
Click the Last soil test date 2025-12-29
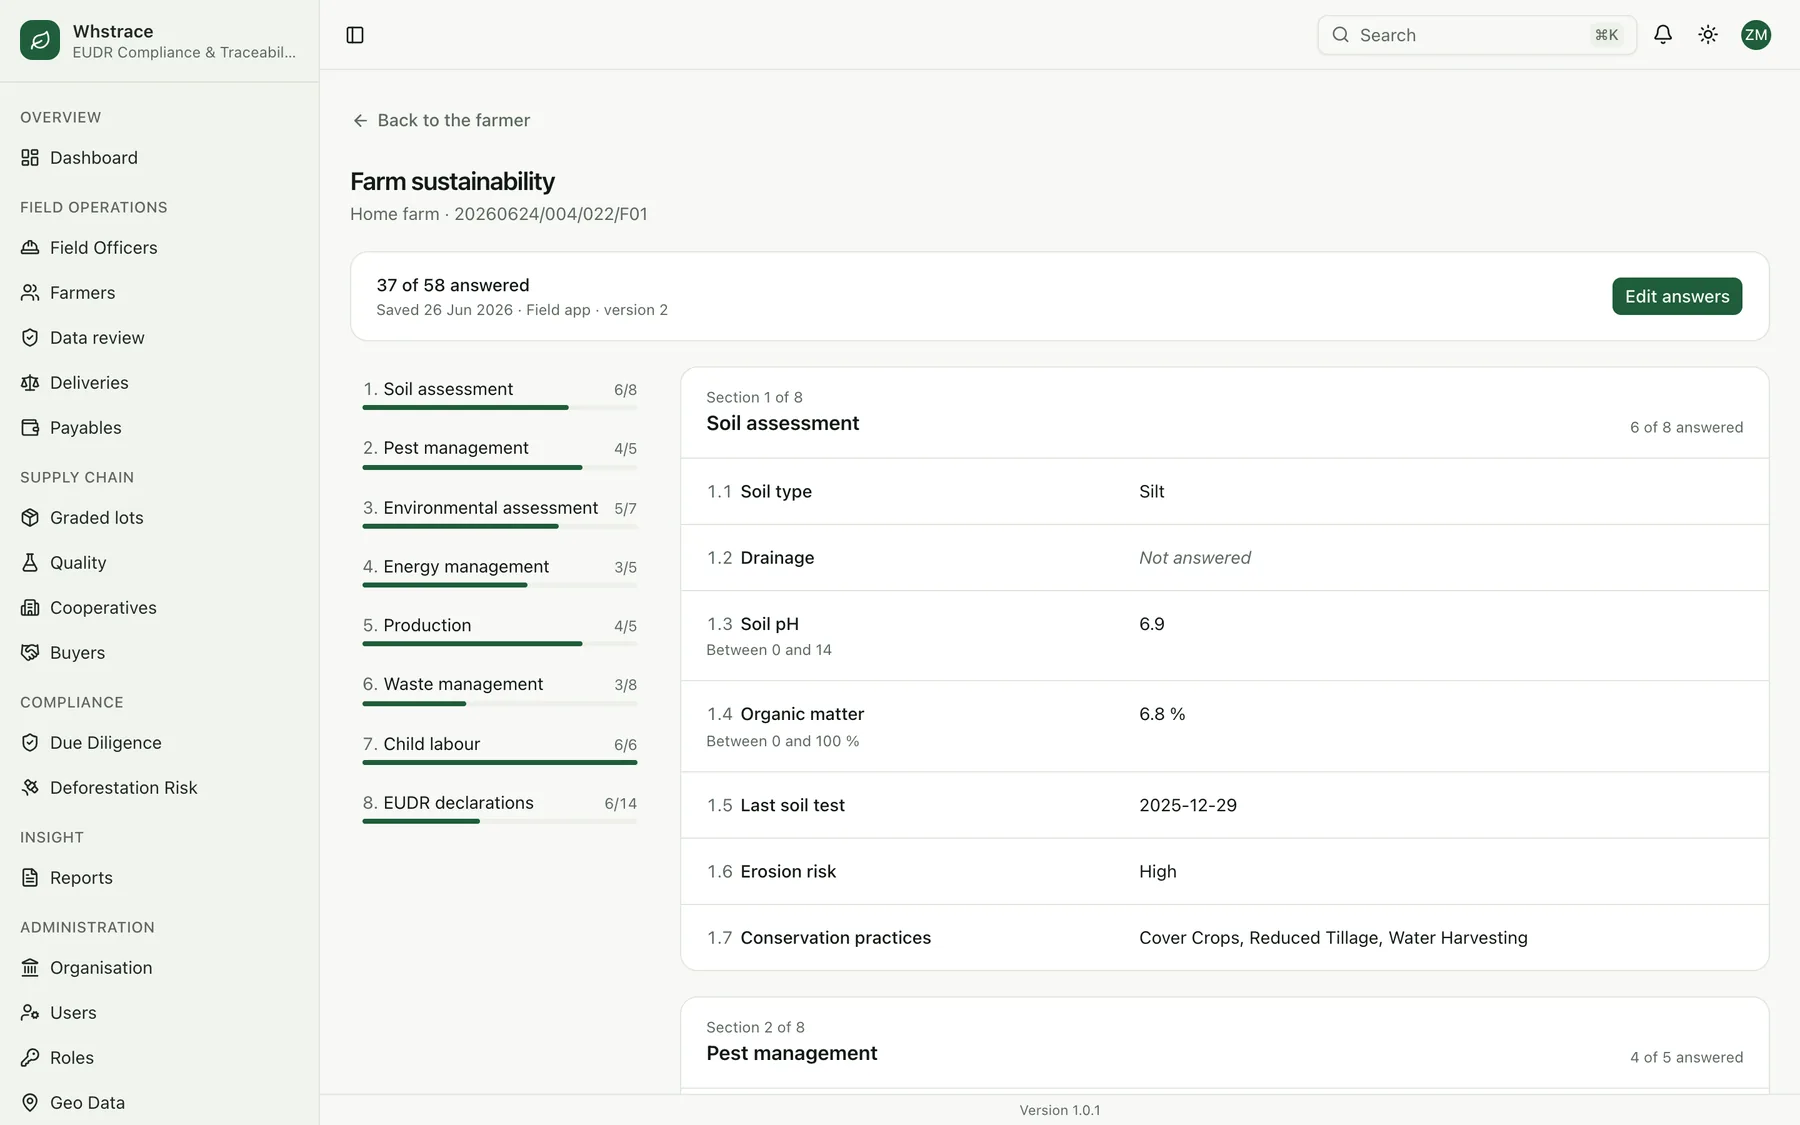point(1188,805)
